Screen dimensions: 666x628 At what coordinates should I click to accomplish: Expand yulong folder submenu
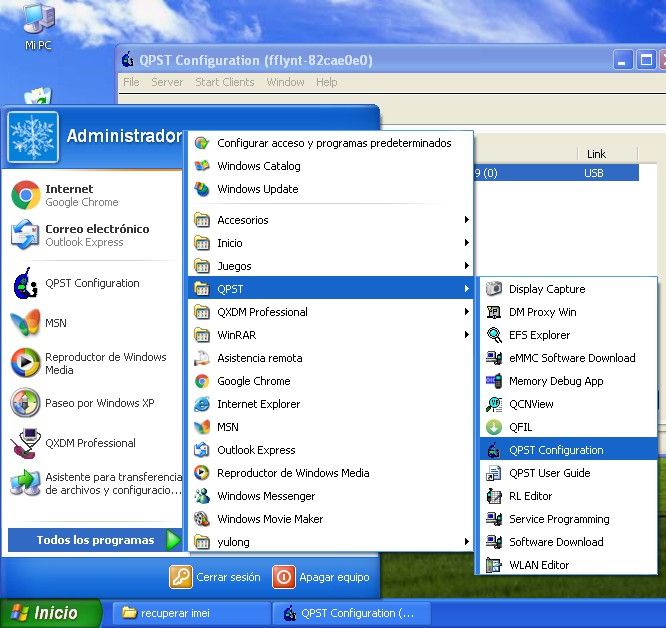(x=330, y=542)
